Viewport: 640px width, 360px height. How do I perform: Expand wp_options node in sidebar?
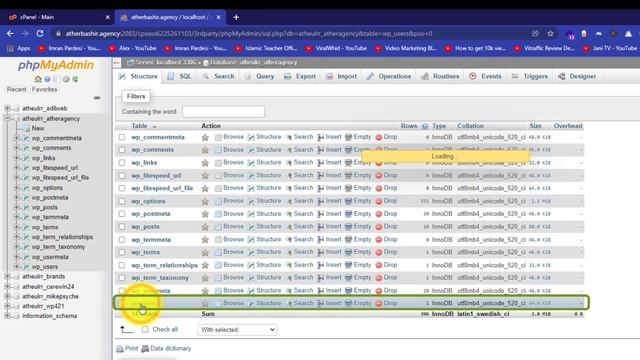click(x=17, y=188)
